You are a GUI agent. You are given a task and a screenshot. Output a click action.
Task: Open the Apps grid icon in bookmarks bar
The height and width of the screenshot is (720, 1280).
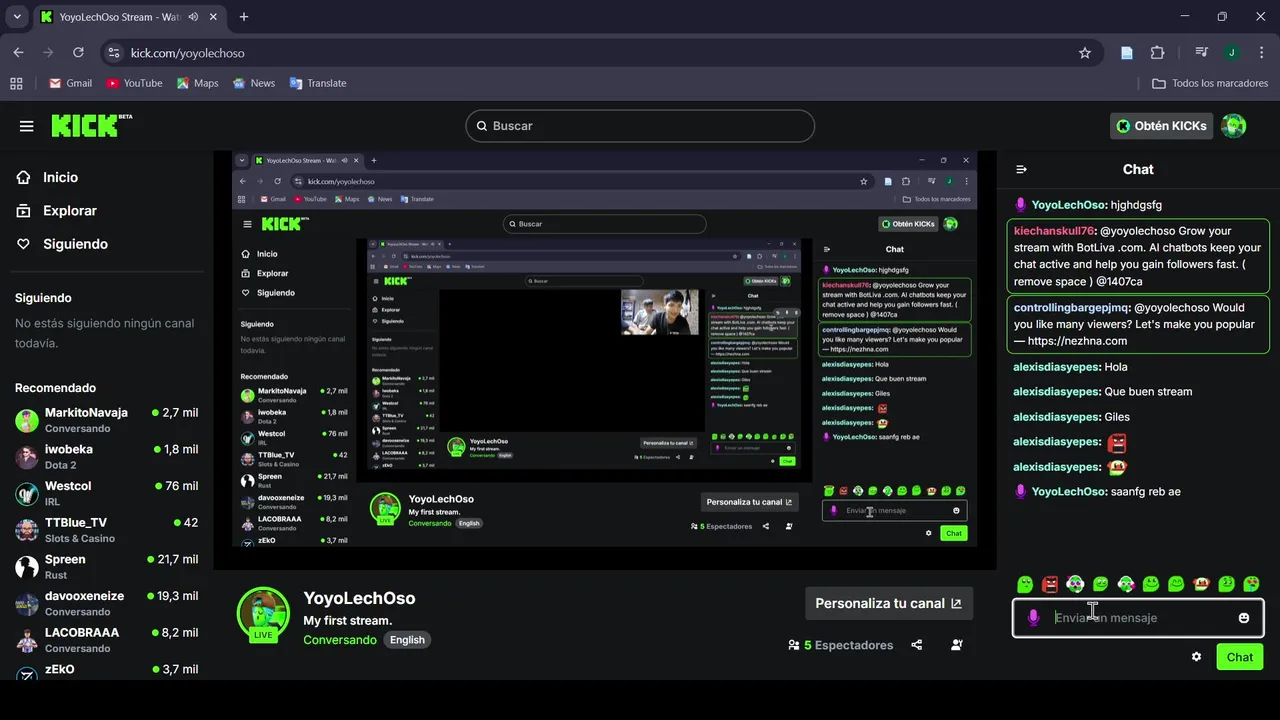(x=16, y=83)
